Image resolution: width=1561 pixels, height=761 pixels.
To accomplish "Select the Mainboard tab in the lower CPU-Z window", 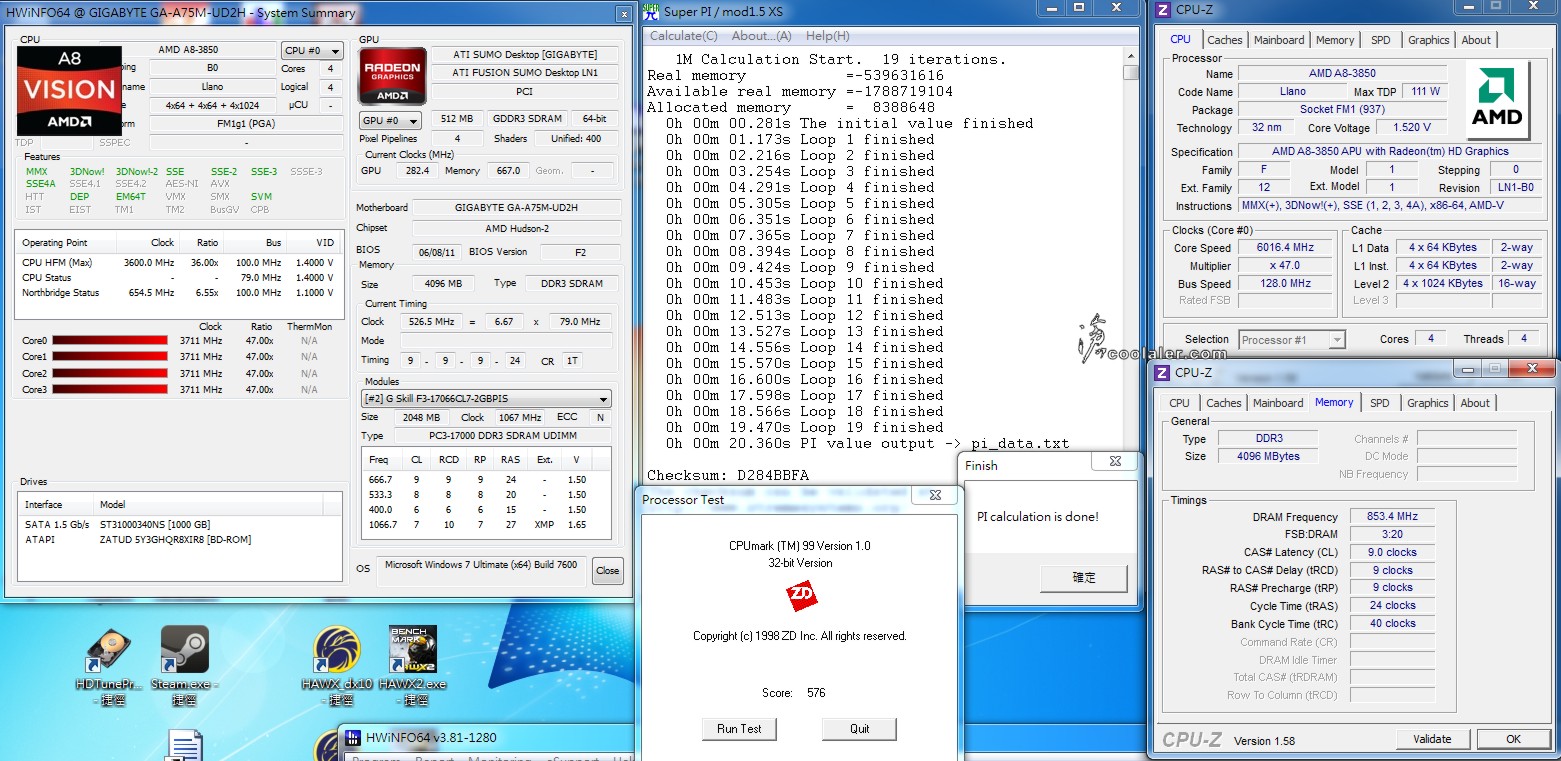I will pos(1278,403).
